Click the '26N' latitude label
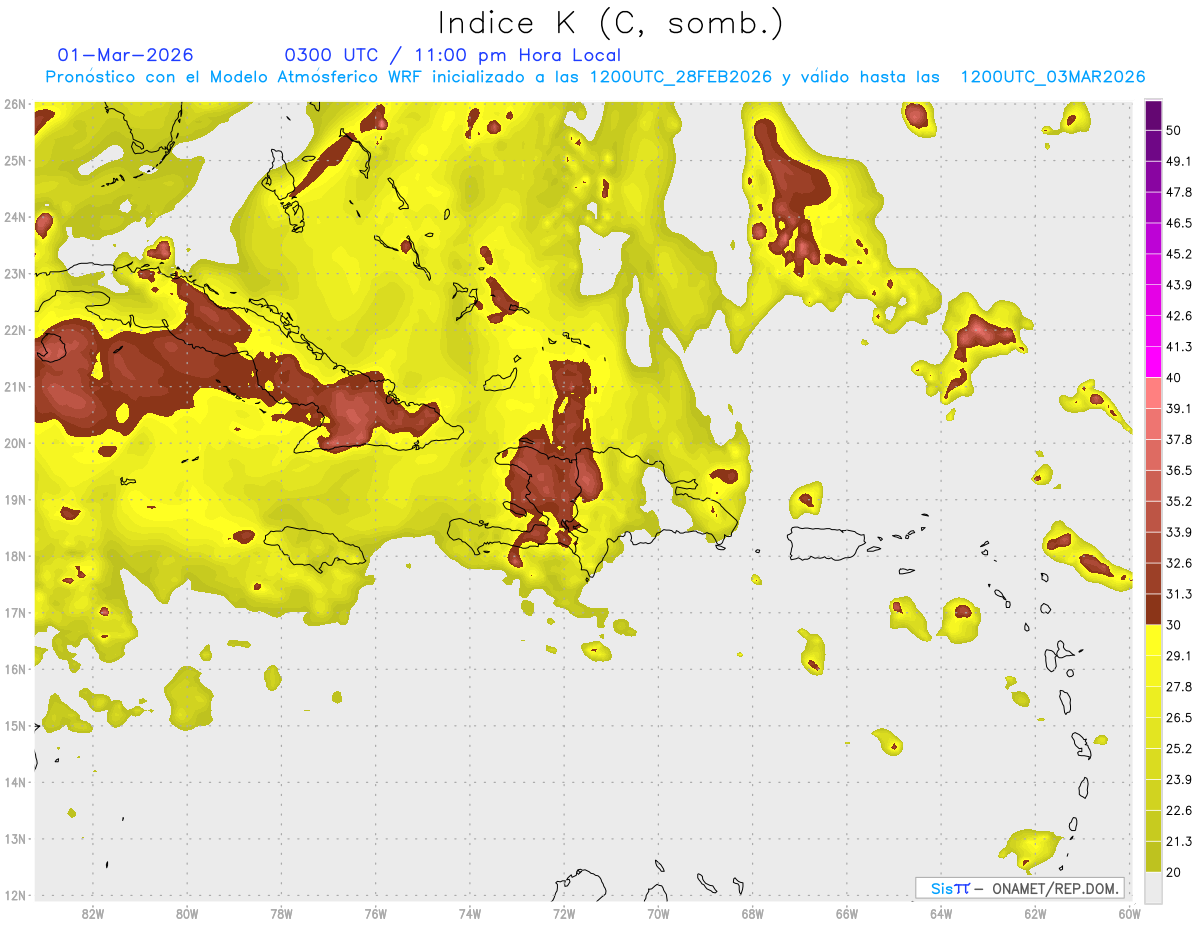Screen dimensions: 1200x927 15,104
